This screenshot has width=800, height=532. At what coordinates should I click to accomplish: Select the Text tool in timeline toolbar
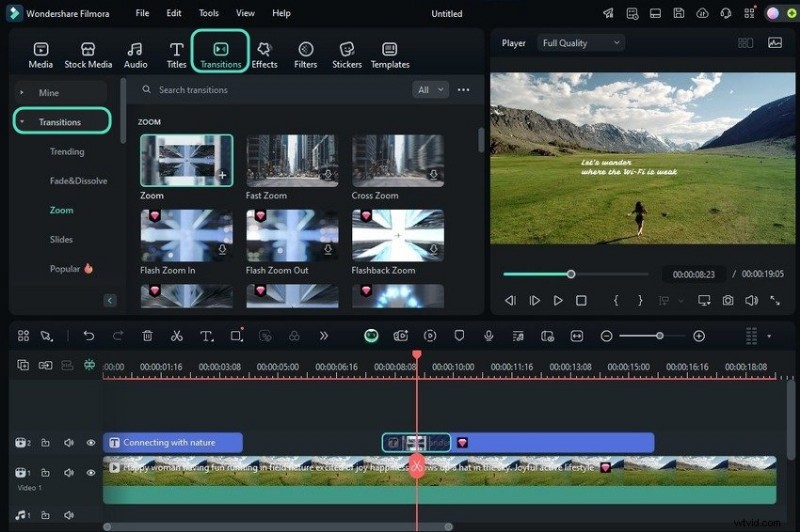pyautogui.click(x=206, y=336)
